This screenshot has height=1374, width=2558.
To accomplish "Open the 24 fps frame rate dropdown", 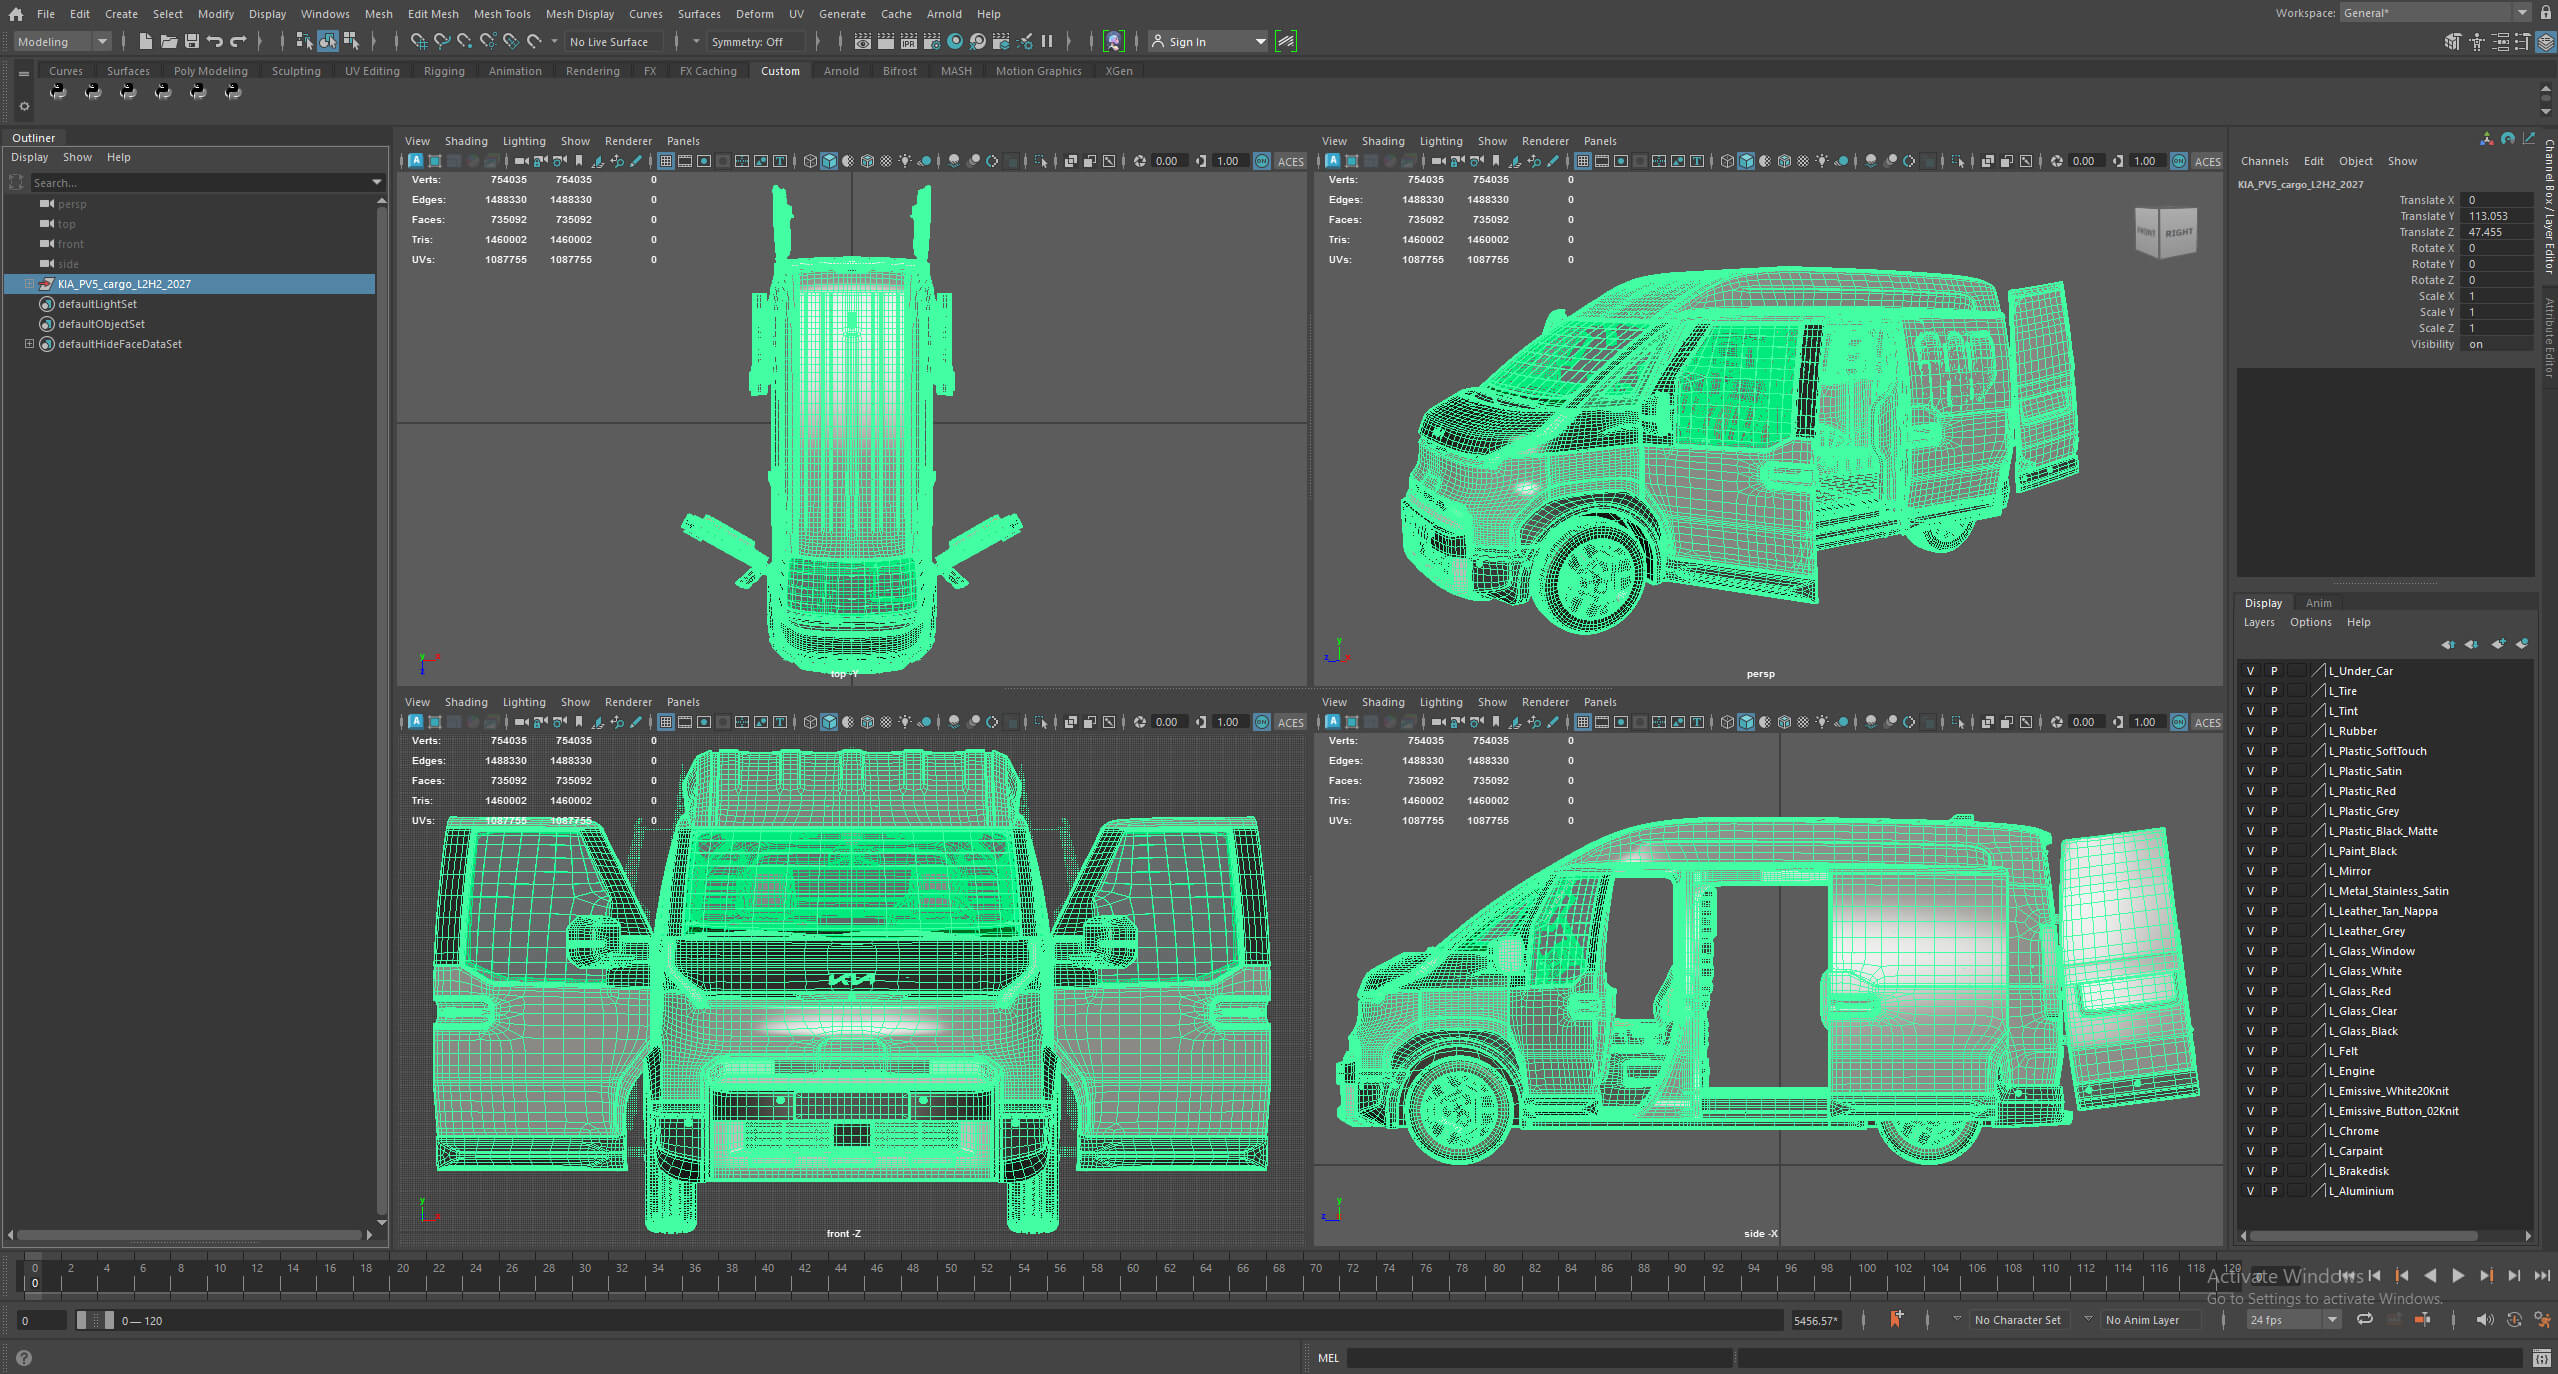I will point(2293,1320).
